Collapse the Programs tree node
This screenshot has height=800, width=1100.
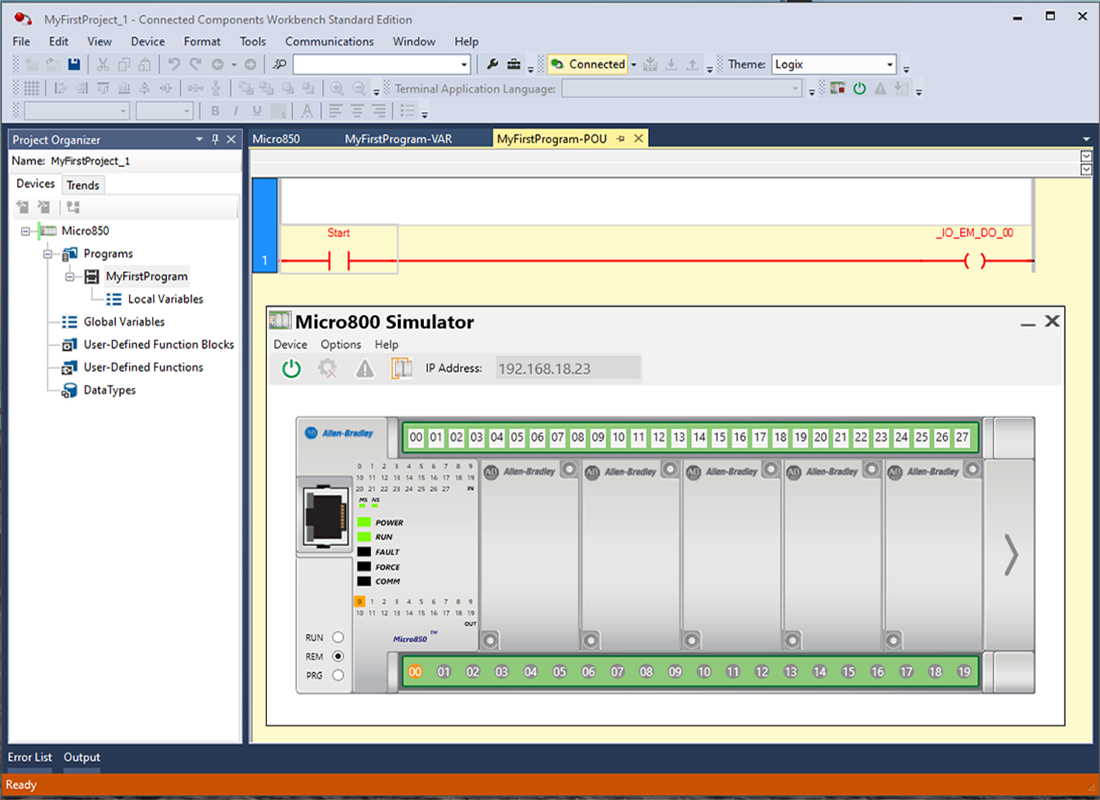pos(48,253)
